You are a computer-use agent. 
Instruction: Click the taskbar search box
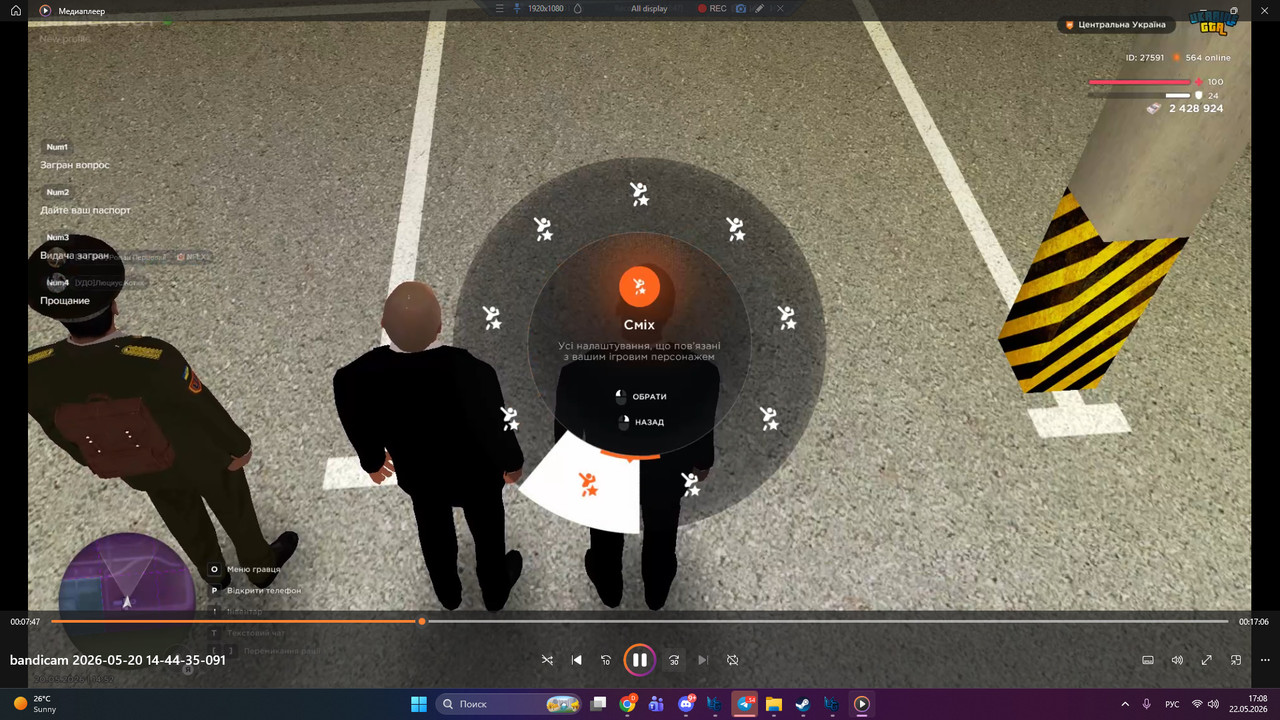(510, 704)
